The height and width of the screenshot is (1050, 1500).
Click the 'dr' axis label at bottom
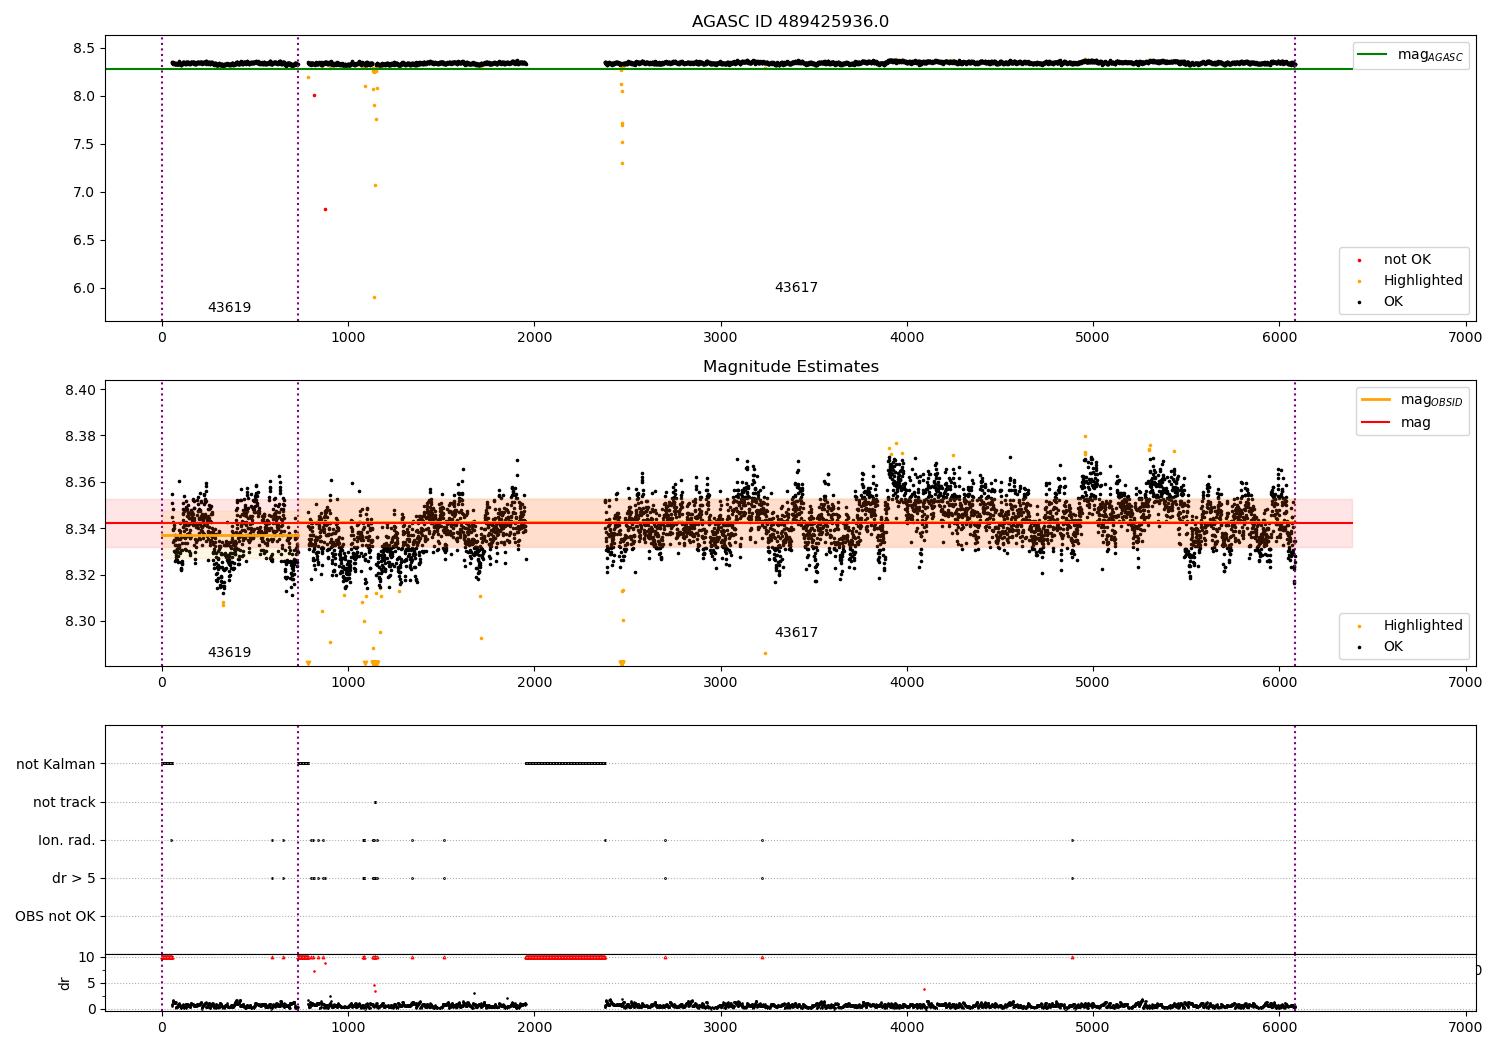65,983
